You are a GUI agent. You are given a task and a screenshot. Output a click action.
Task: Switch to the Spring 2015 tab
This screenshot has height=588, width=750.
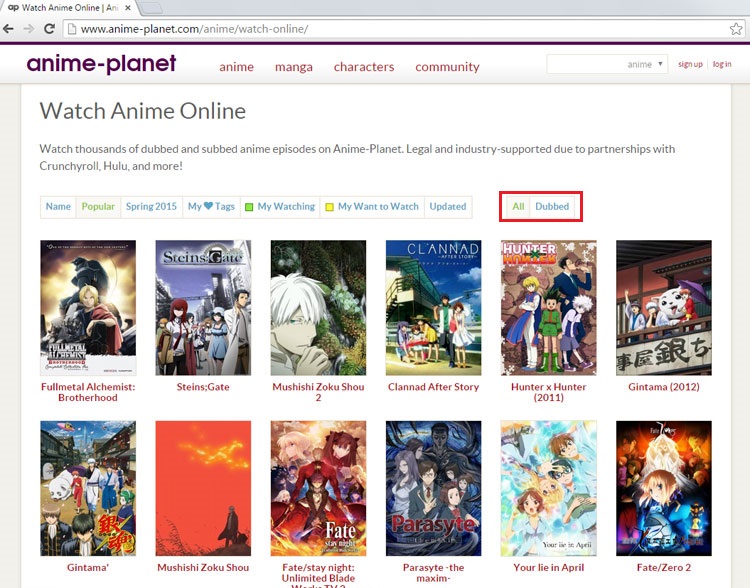(151, 207)
